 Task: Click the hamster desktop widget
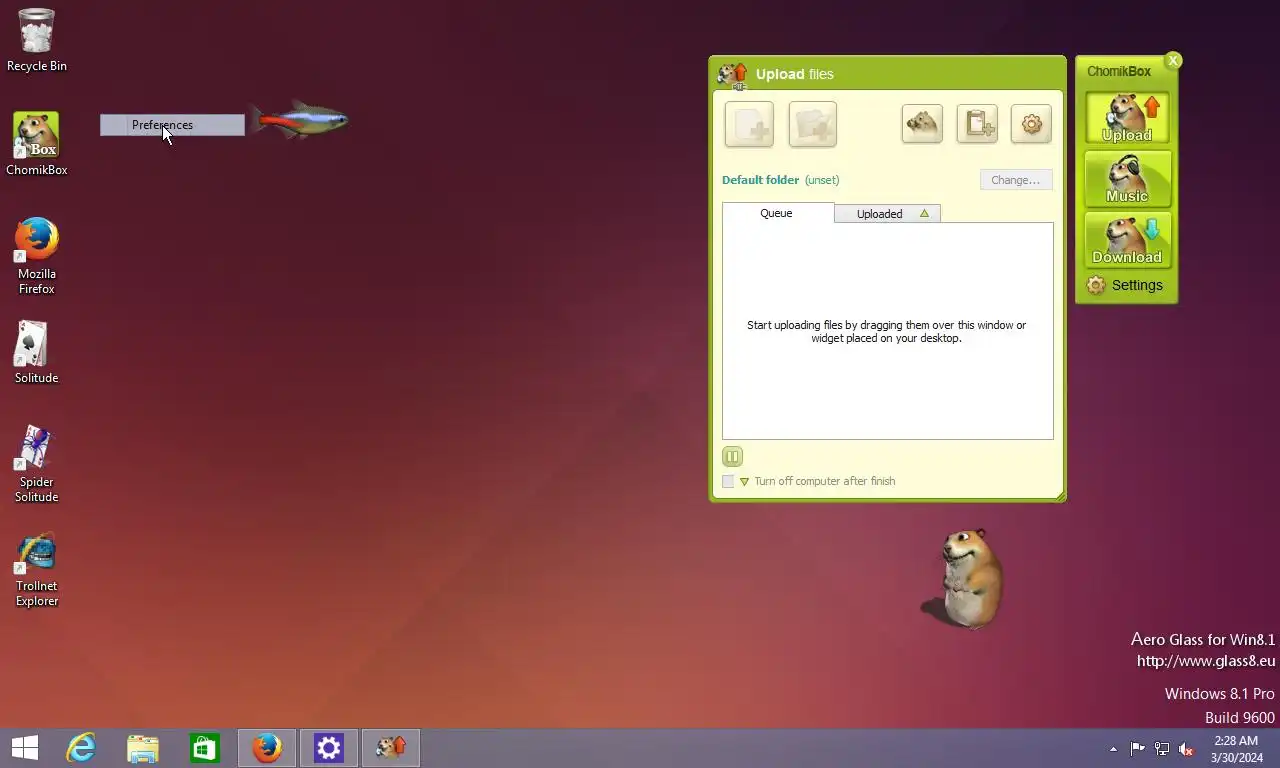[x=962, y=579]
